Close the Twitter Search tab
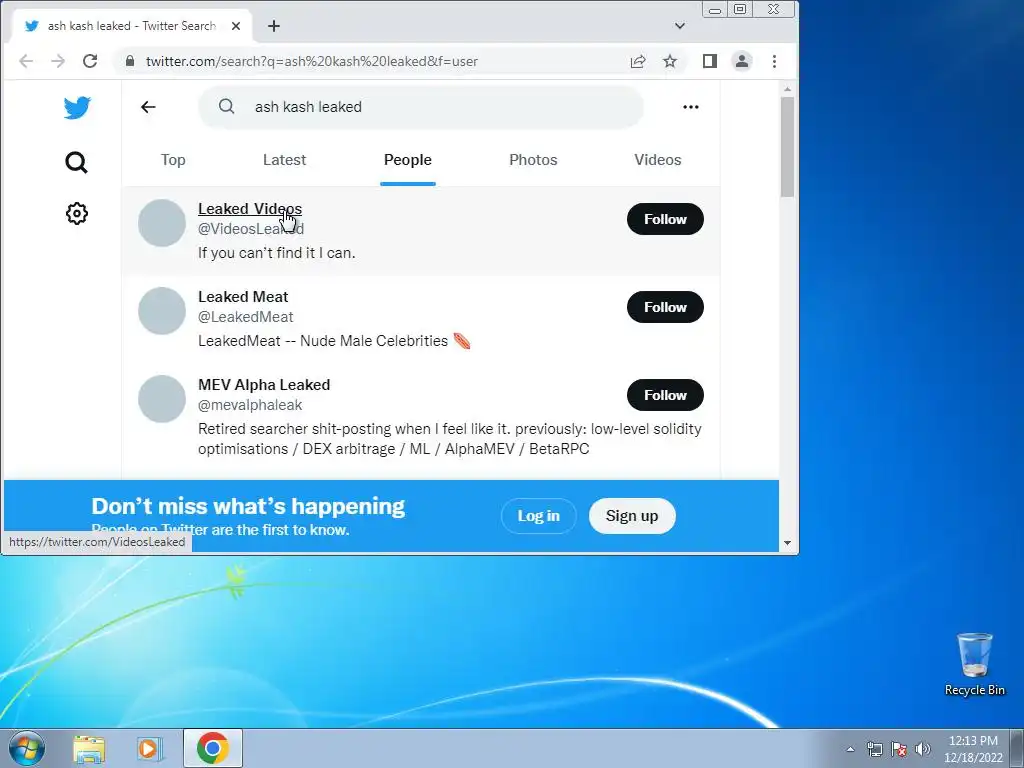This screenshot has width=1024, height=768. coord(236,26)
